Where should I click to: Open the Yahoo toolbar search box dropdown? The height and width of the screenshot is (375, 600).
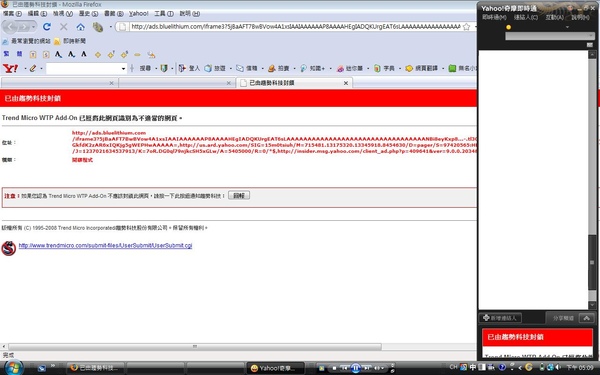(x=123, y=68)
